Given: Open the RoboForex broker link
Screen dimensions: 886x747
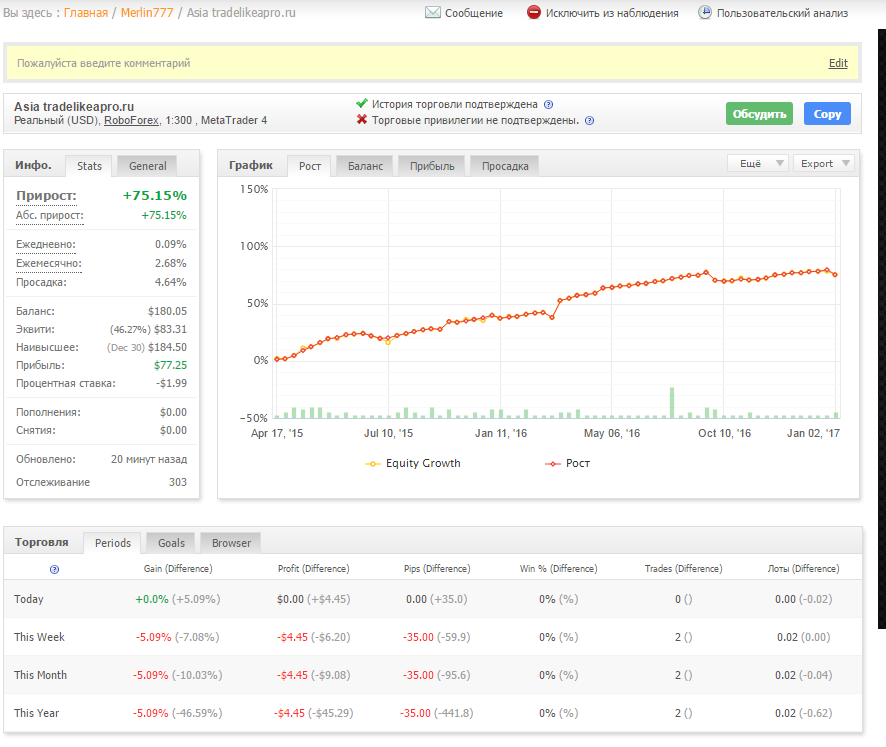Looking at the screenshot, I should point(131,120).
